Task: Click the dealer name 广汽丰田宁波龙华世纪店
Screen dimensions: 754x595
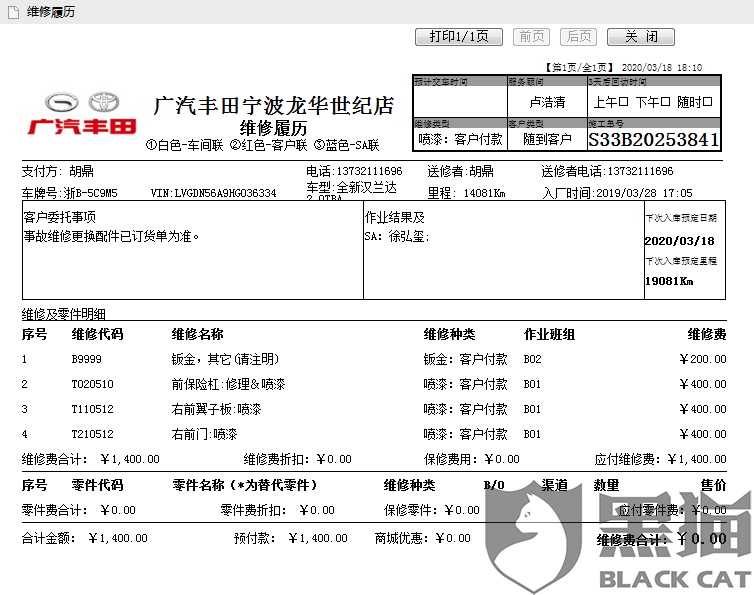Action: click(274, 106)
